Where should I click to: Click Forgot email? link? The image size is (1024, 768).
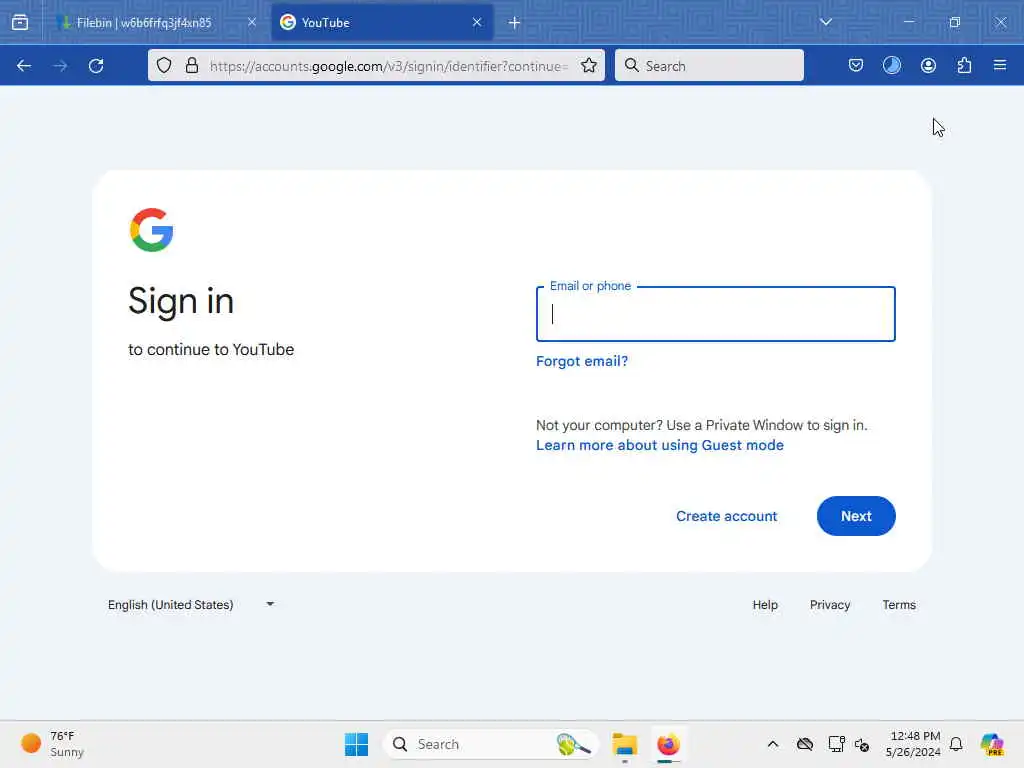[x=582, y=361]
